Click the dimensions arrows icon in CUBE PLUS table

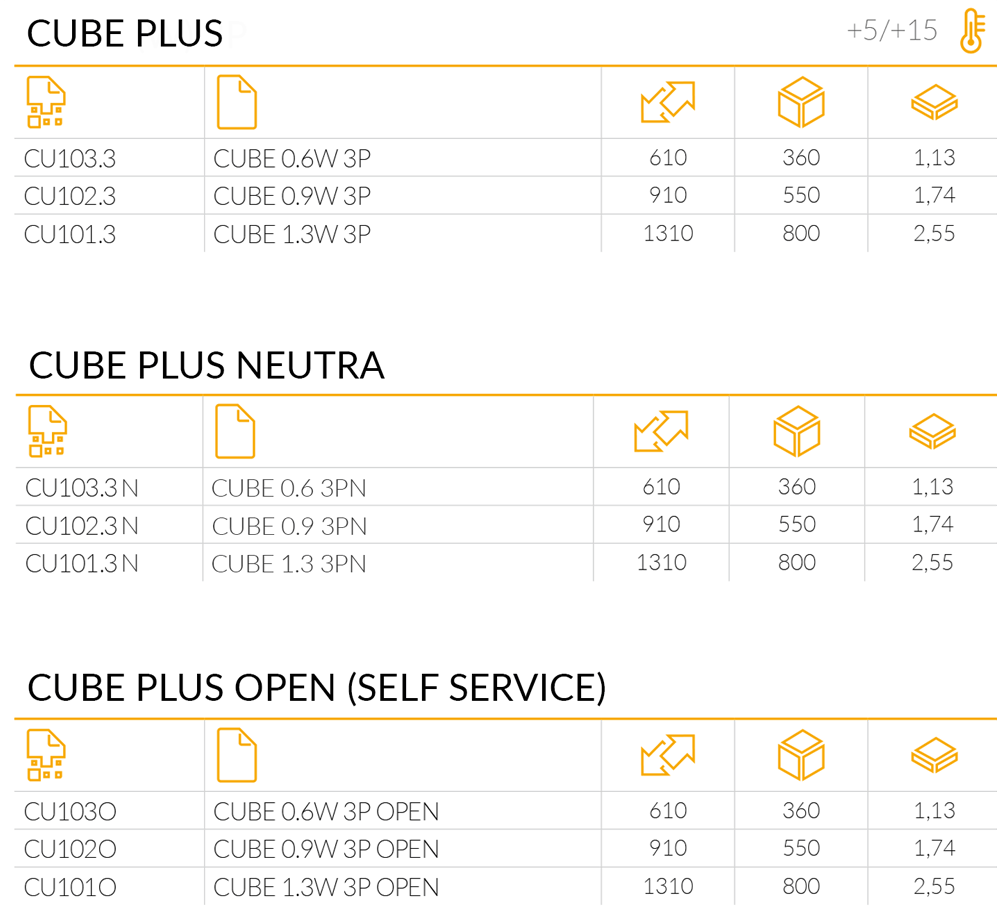pyautogui.click(x=668, y=102)
